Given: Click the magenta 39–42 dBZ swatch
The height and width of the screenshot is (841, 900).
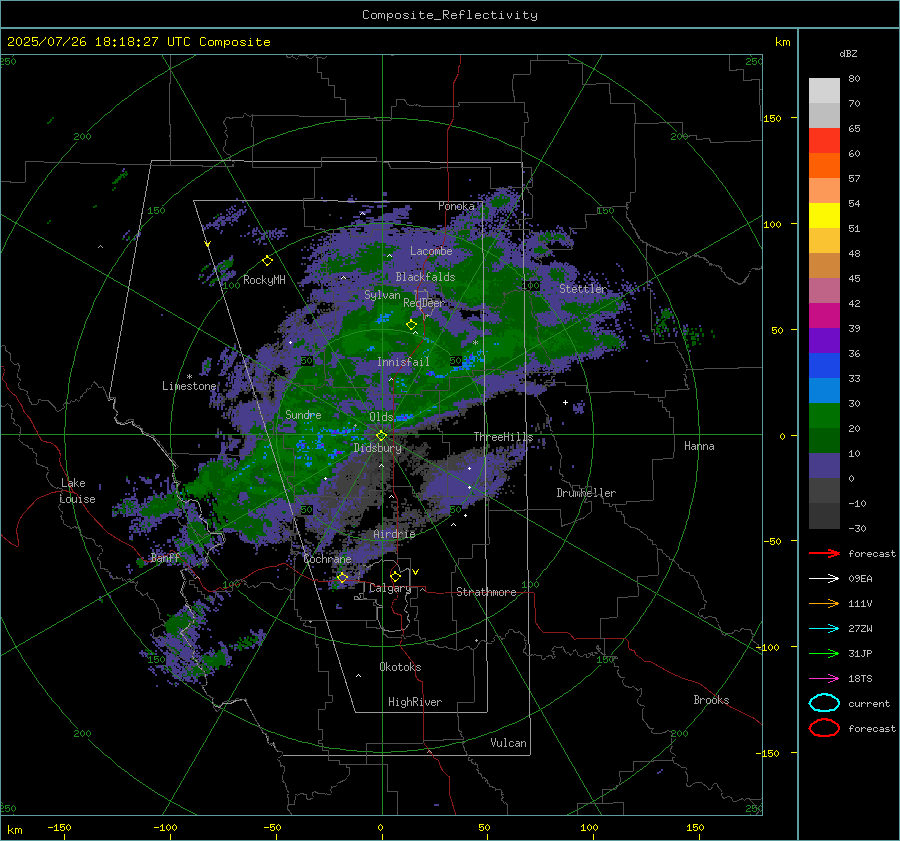Looking at the screenshot, I should coord(824,316).
